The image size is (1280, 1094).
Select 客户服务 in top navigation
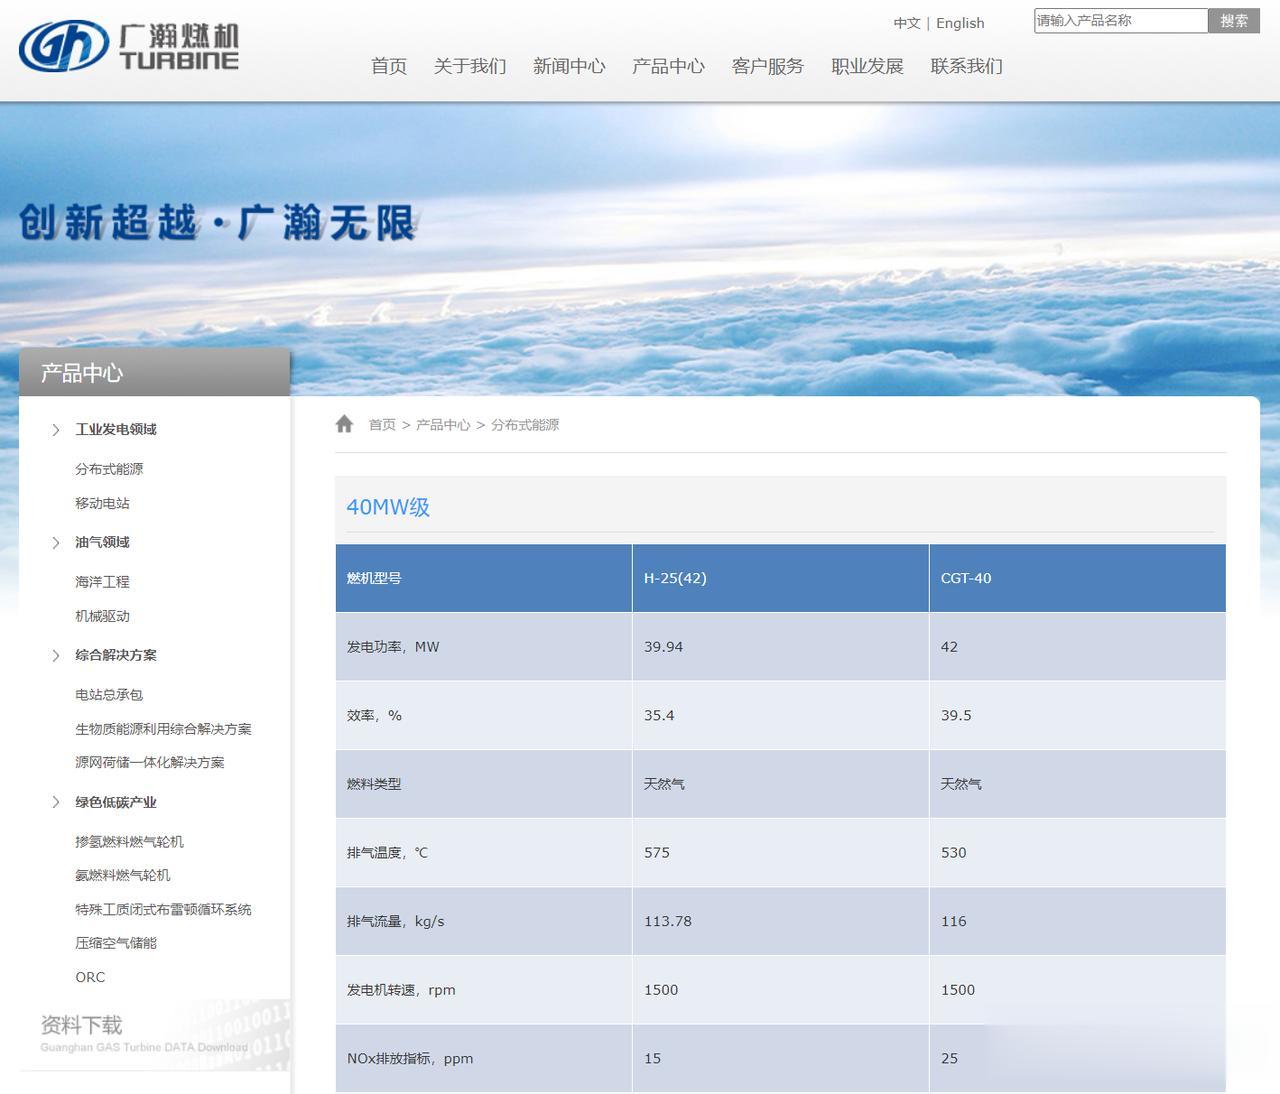(x=768, y=66)
